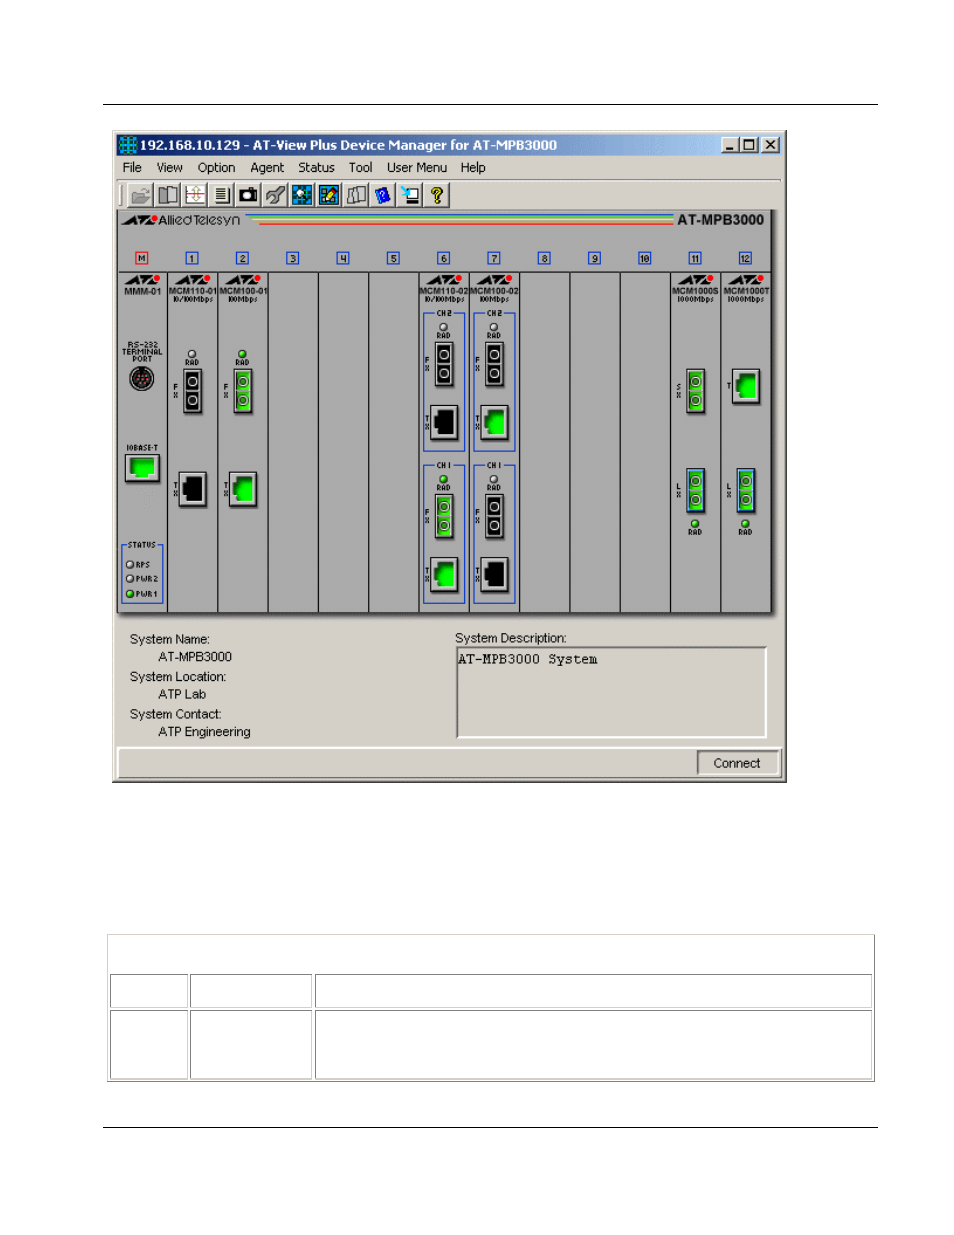Click the ATP Engineering contact value
Image resolution: width=954 pixels, height=1235 pixels.
click(204, 732)
